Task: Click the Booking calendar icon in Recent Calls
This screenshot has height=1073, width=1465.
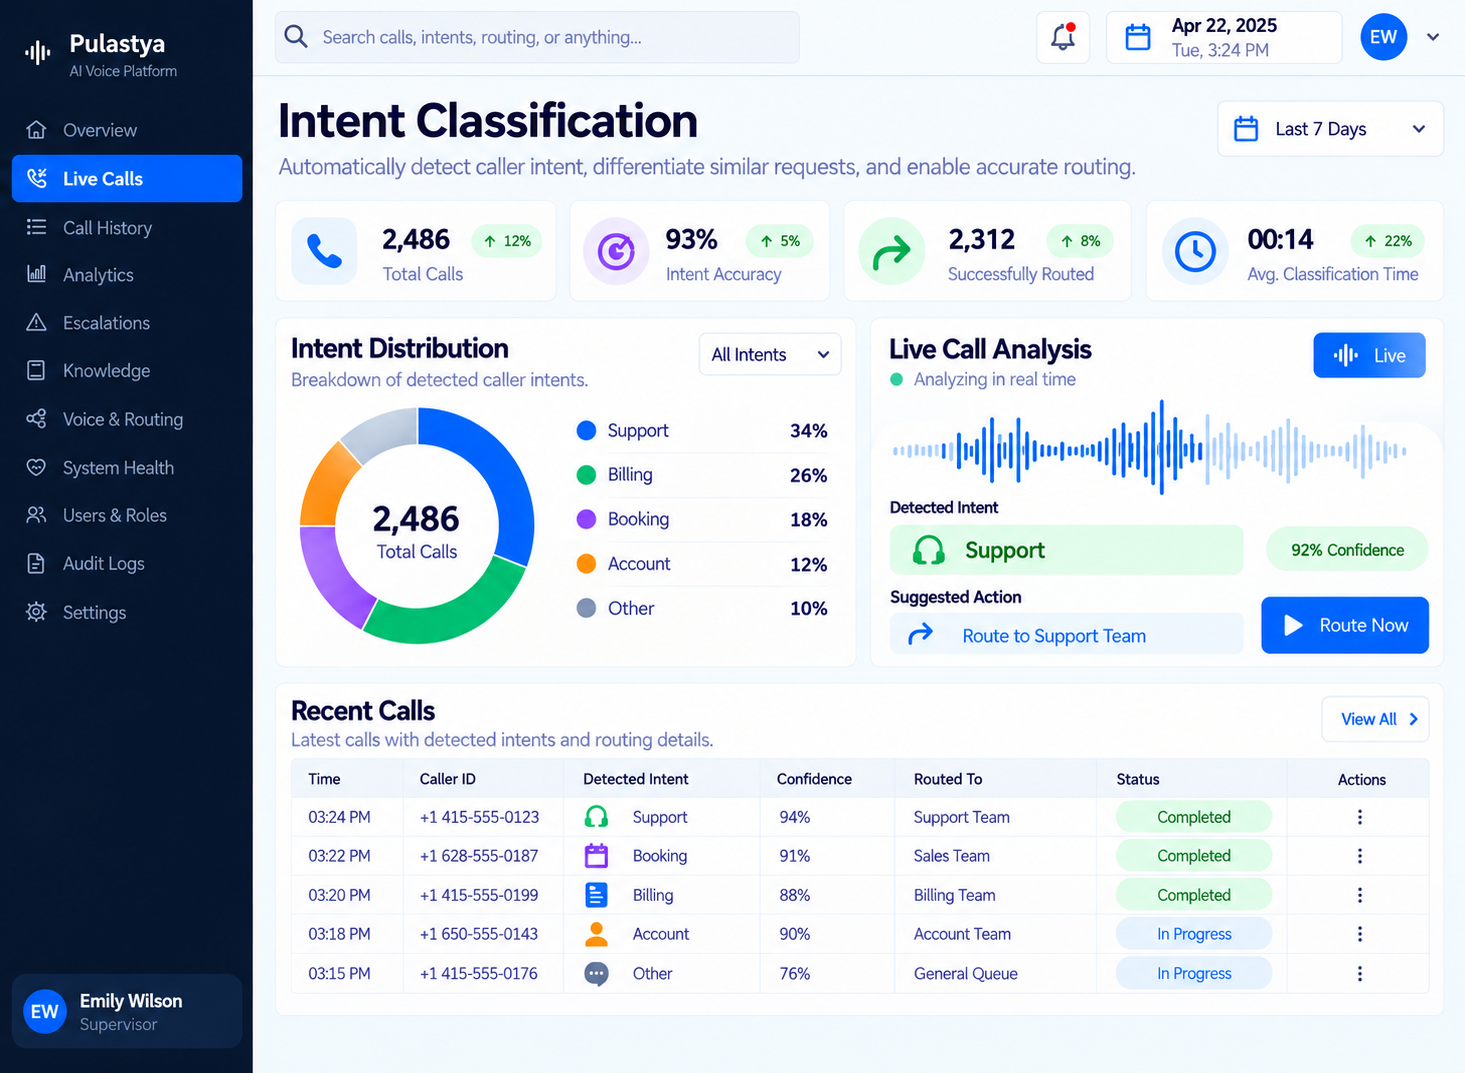Action: pos(596,855)
